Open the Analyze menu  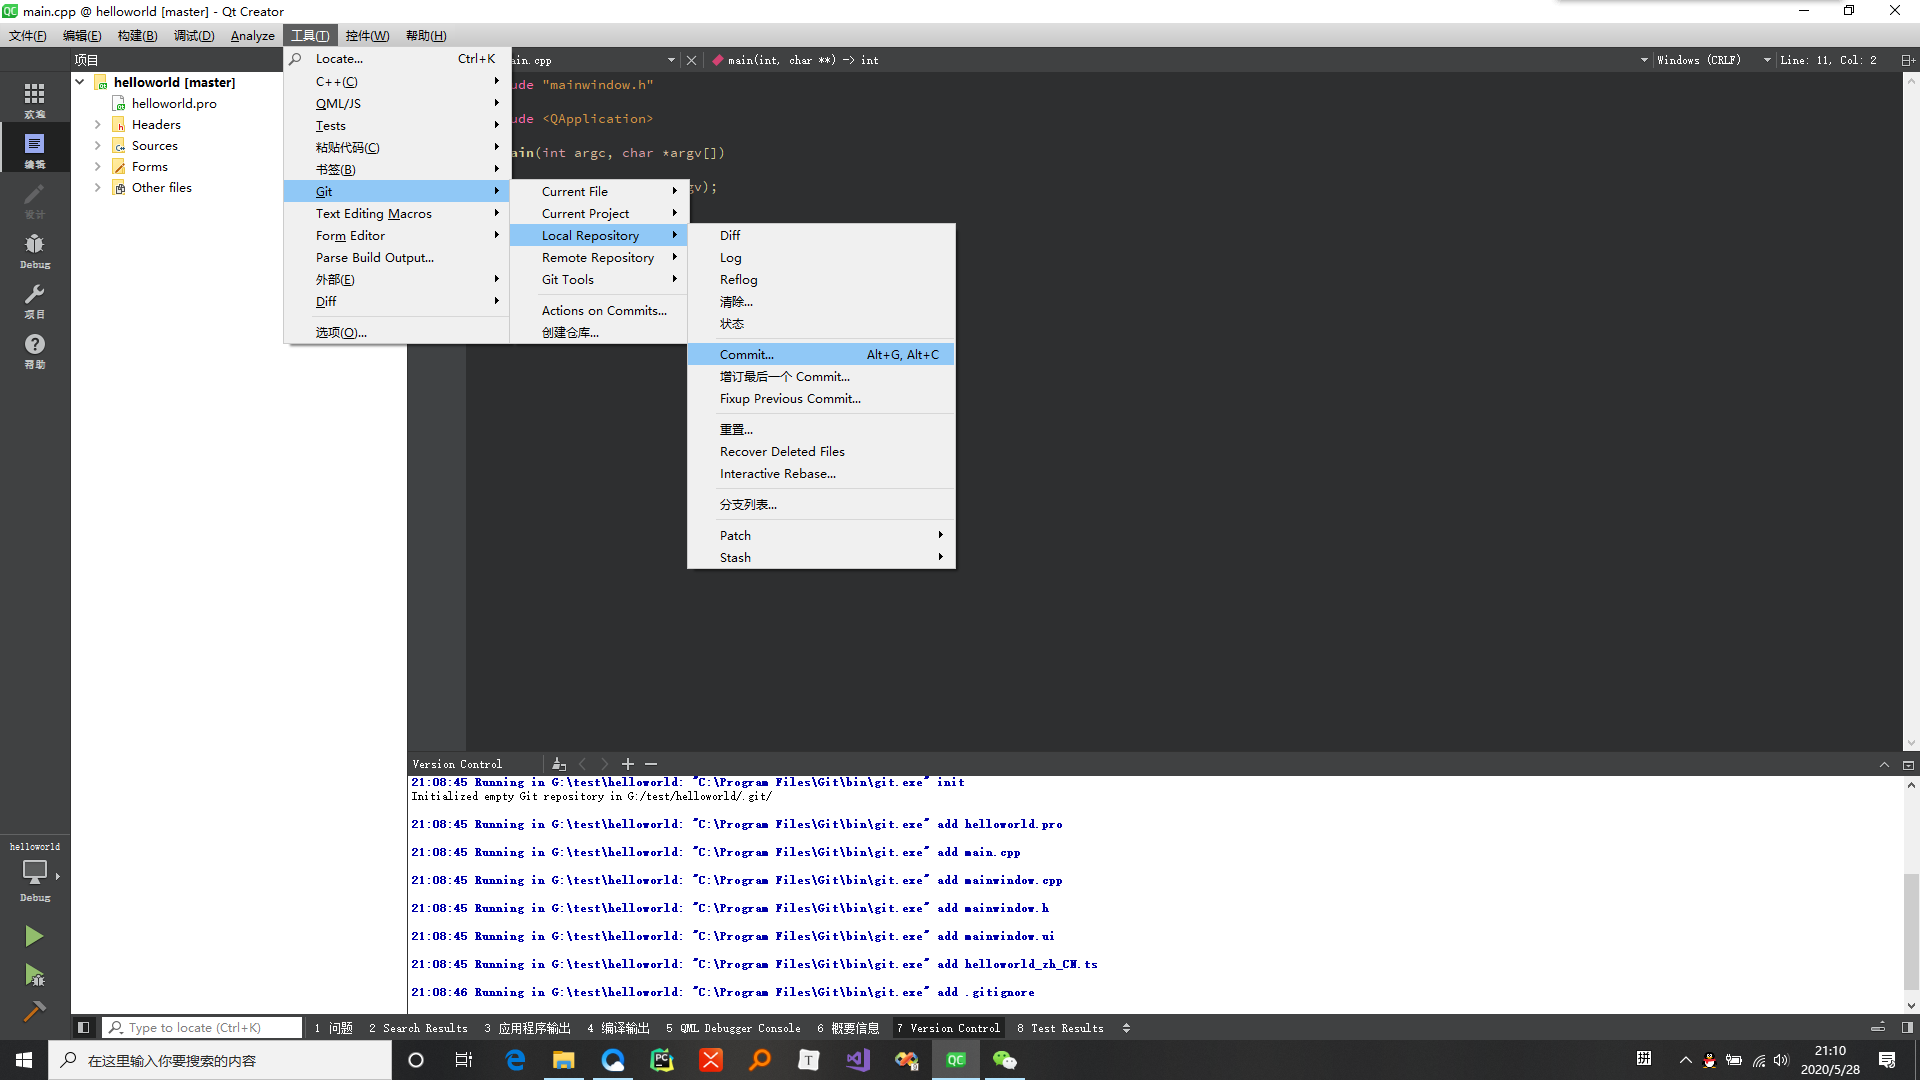[252, 36]
